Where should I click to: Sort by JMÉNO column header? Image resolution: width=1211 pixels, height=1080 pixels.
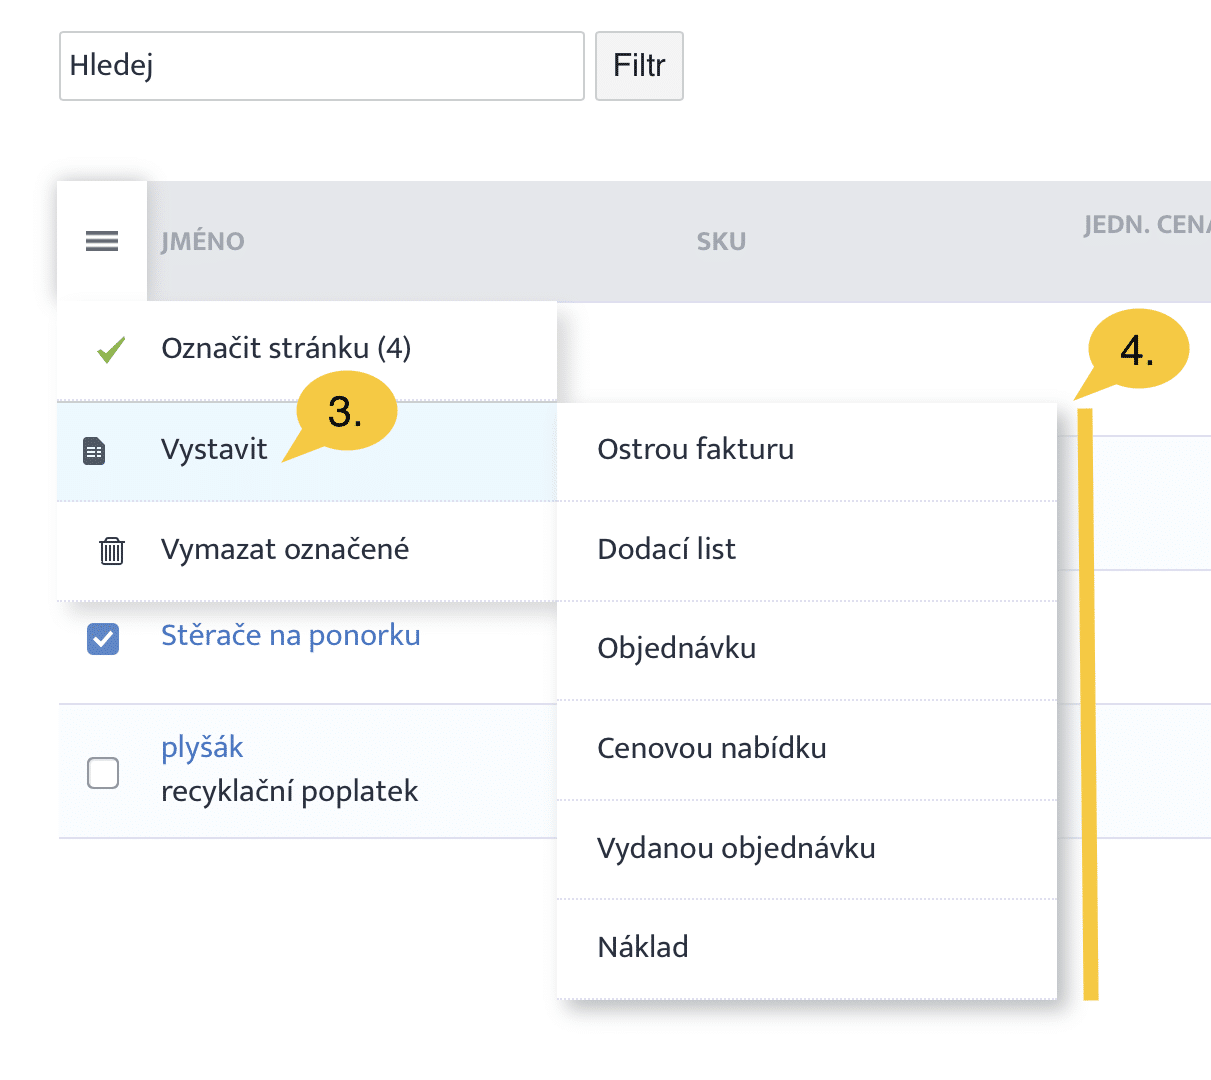pyautogui.click(x=203, y=242)
